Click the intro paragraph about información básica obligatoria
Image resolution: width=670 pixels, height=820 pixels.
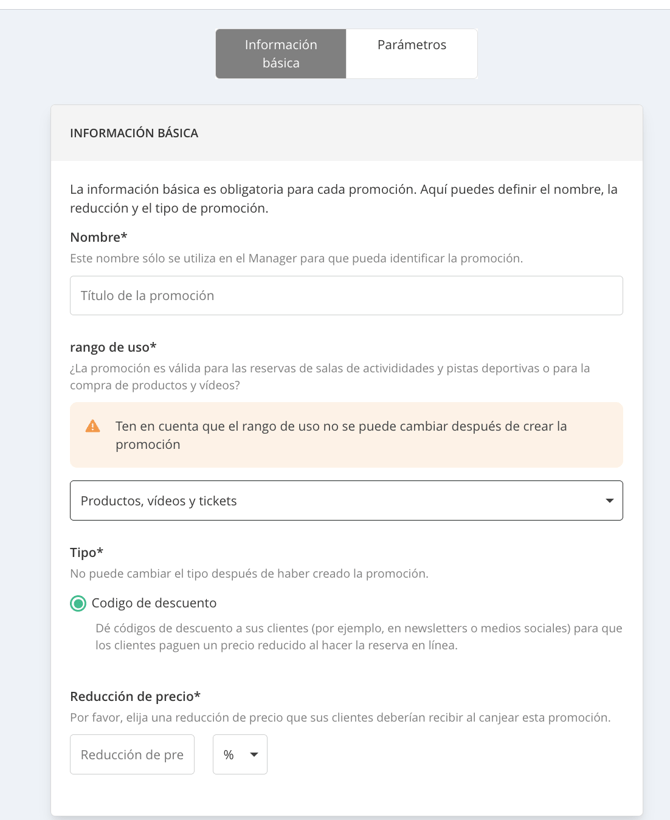[x=344, y=199]
